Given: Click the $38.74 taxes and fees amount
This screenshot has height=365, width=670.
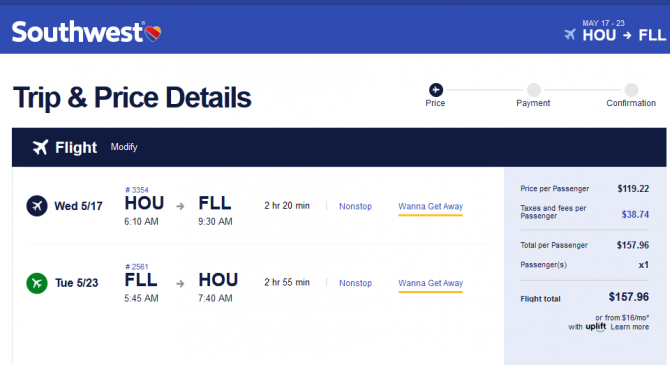Looking at the screenshot, I should pyautogui.click(x=635, y=214).
